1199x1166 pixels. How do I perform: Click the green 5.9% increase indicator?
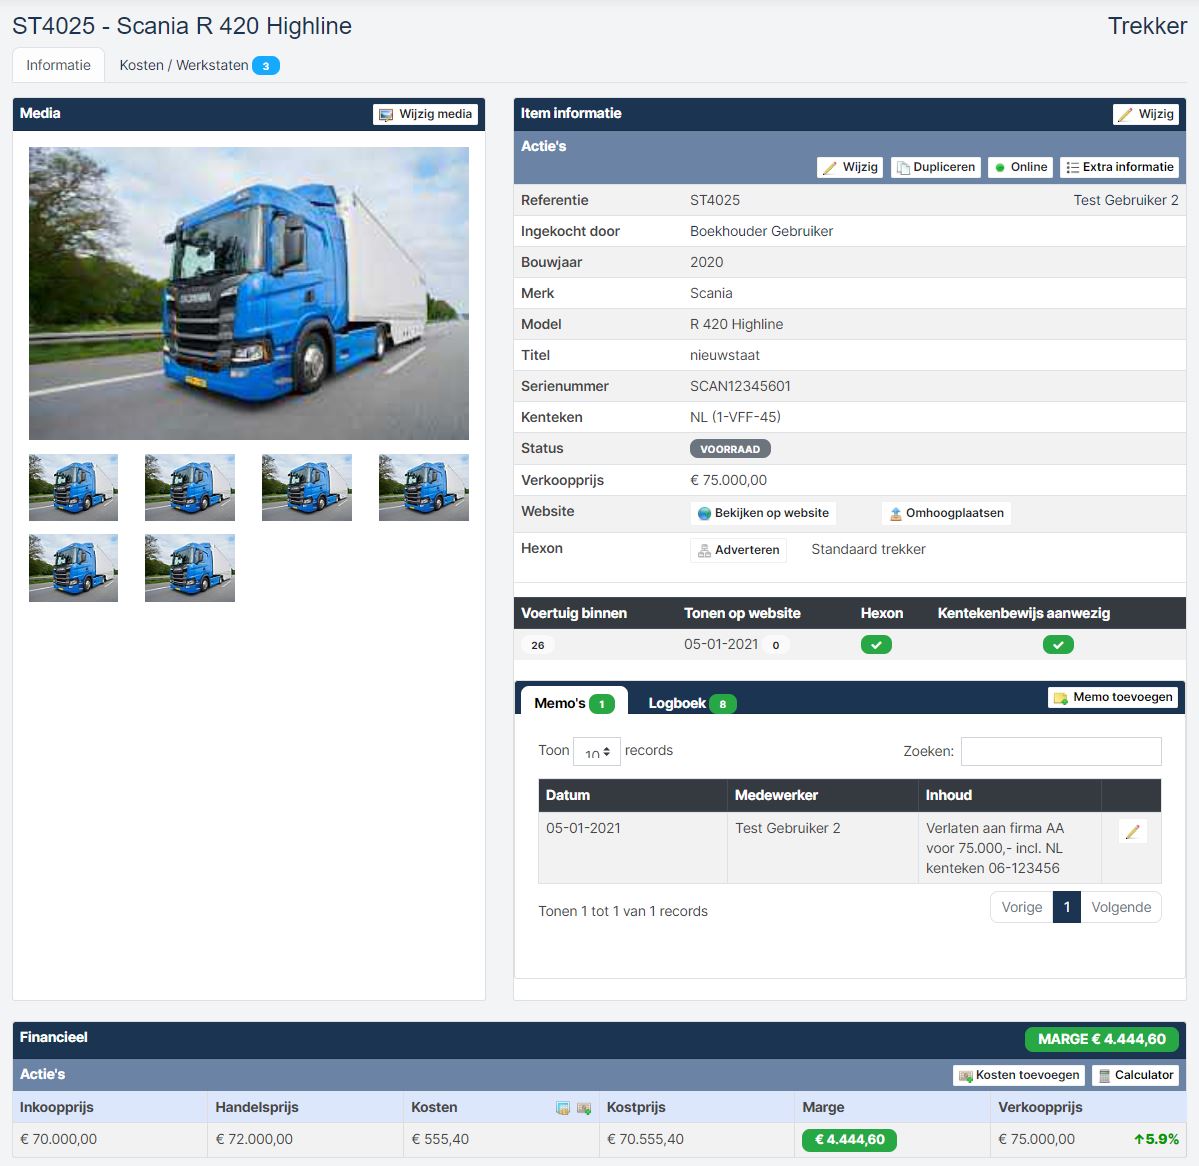click(x=1156, y=1139)
